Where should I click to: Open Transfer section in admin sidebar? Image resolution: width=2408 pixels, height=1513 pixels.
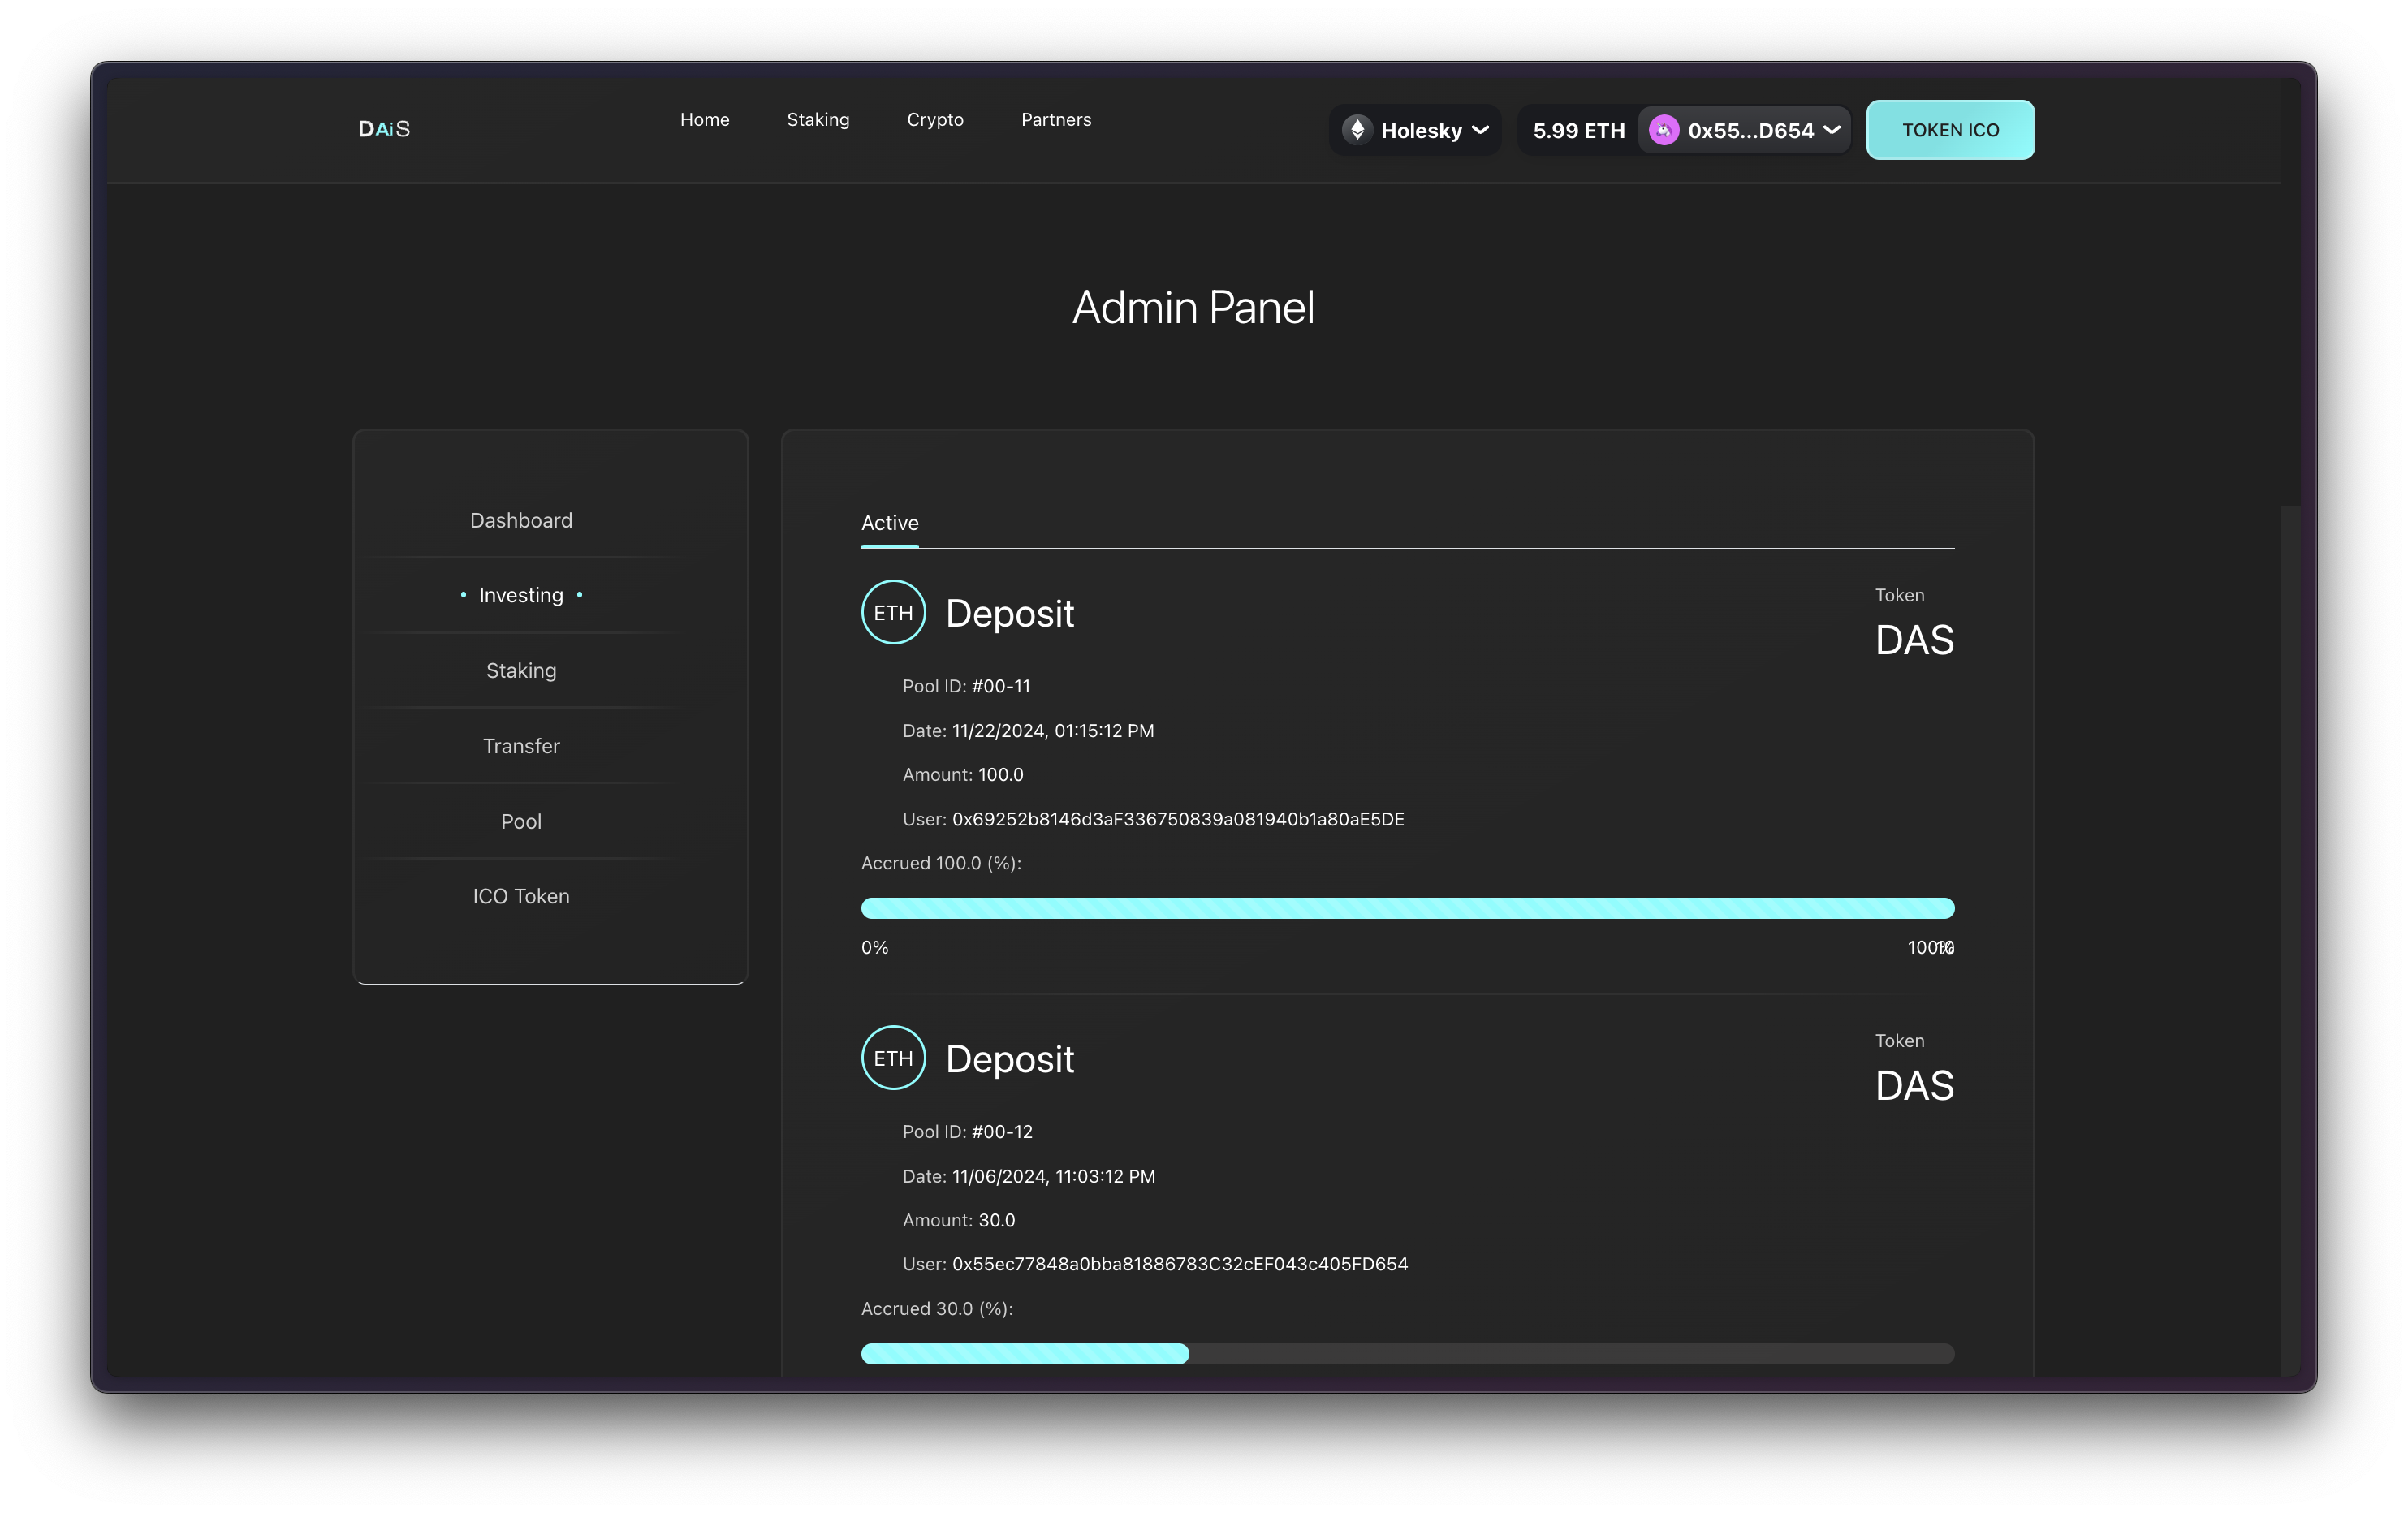tap(521, 746)
